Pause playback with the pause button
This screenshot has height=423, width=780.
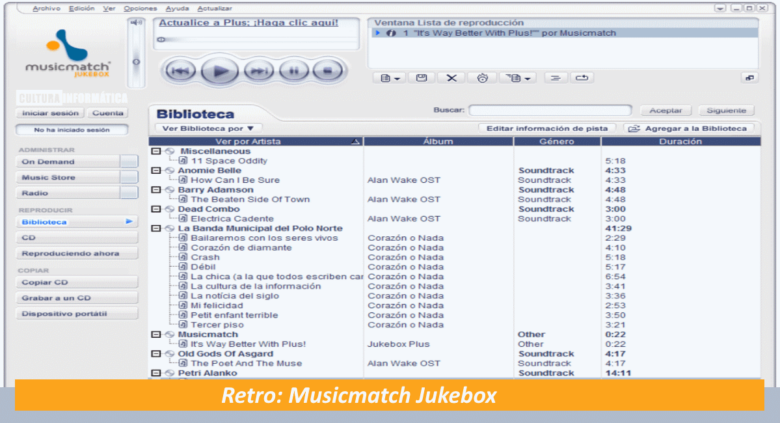tap(293, 70)
